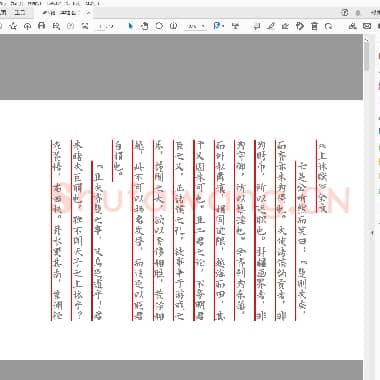Click the vertical scrollbar thumb
The height and width of the screenshot is (380, 380).
(x=367, y=57)
